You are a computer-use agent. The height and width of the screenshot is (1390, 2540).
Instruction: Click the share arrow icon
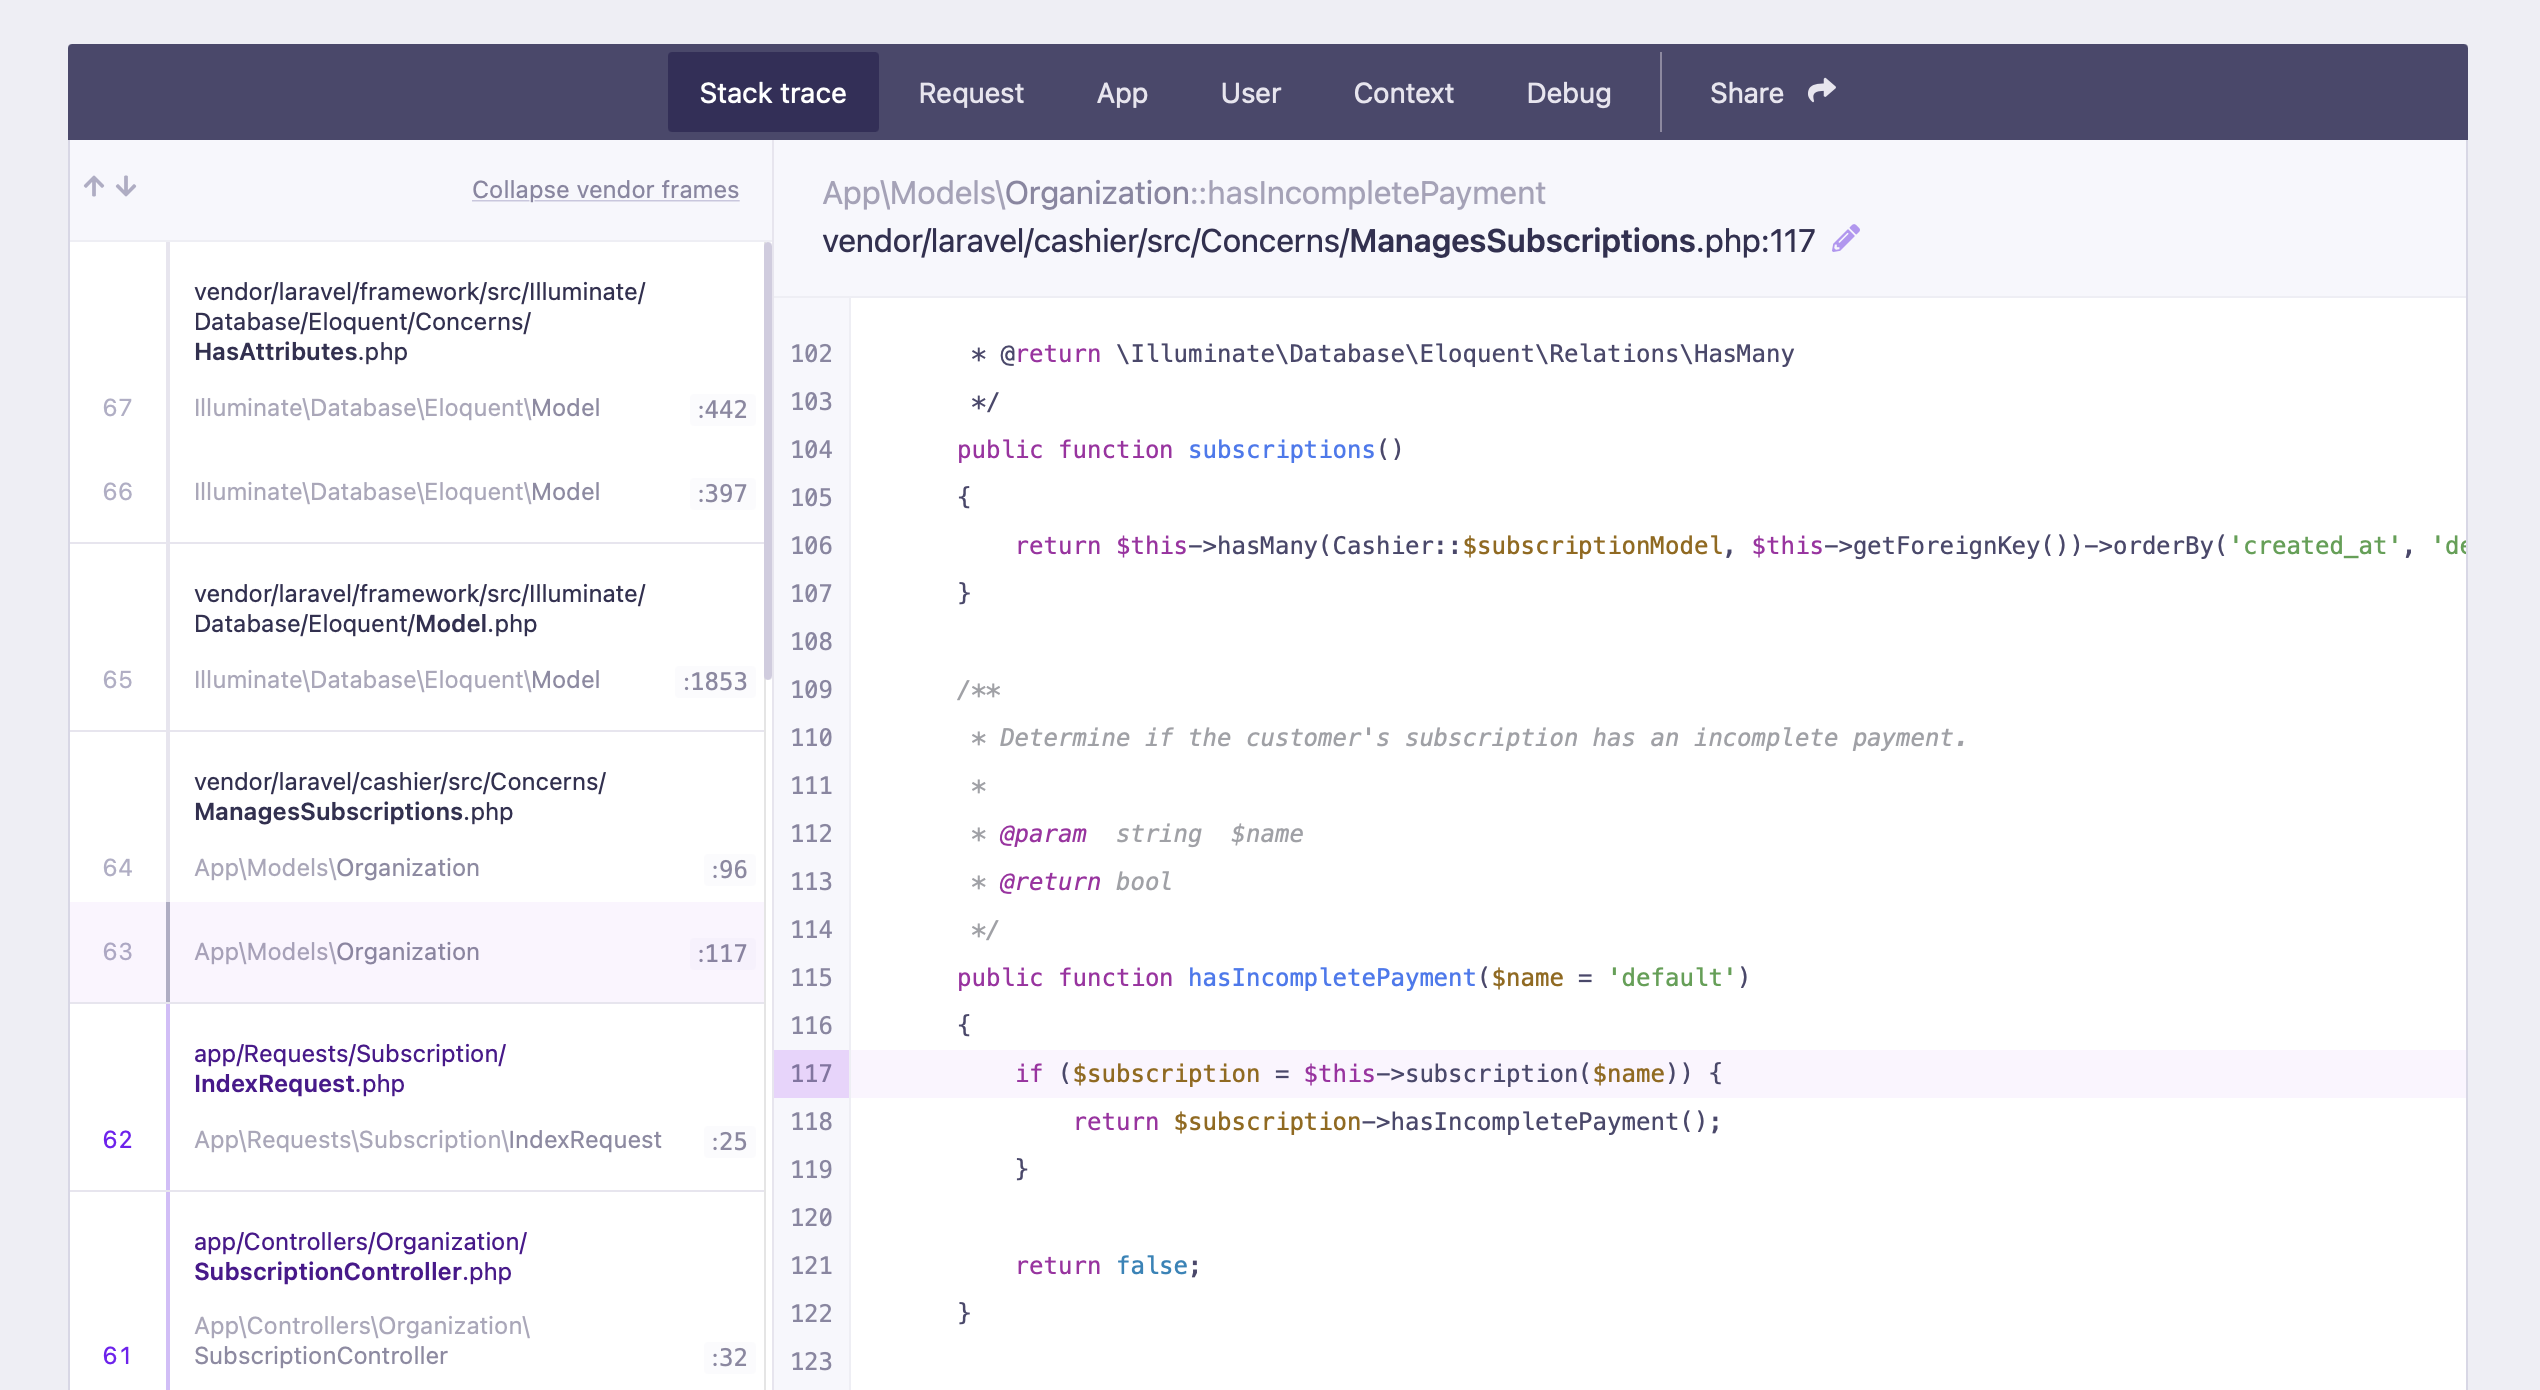coord(1822,90)
